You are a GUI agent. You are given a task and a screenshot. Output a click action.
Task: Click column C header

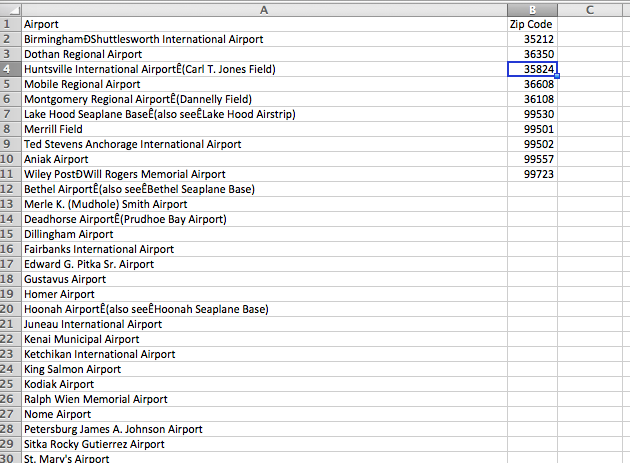(590, 8)
